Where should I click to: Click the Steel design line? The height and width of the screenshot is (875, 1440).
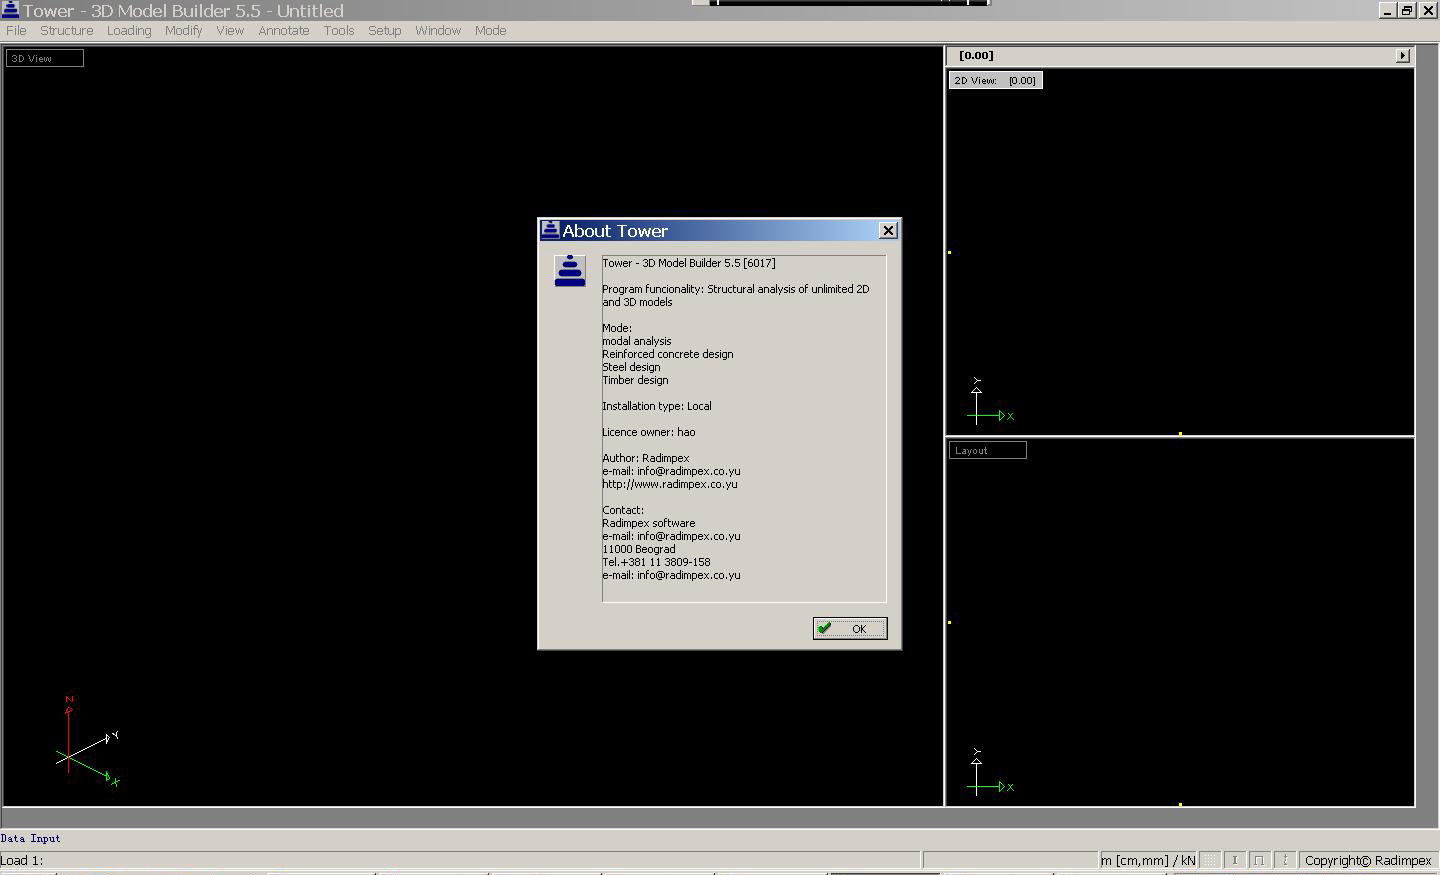coord(631,367)
